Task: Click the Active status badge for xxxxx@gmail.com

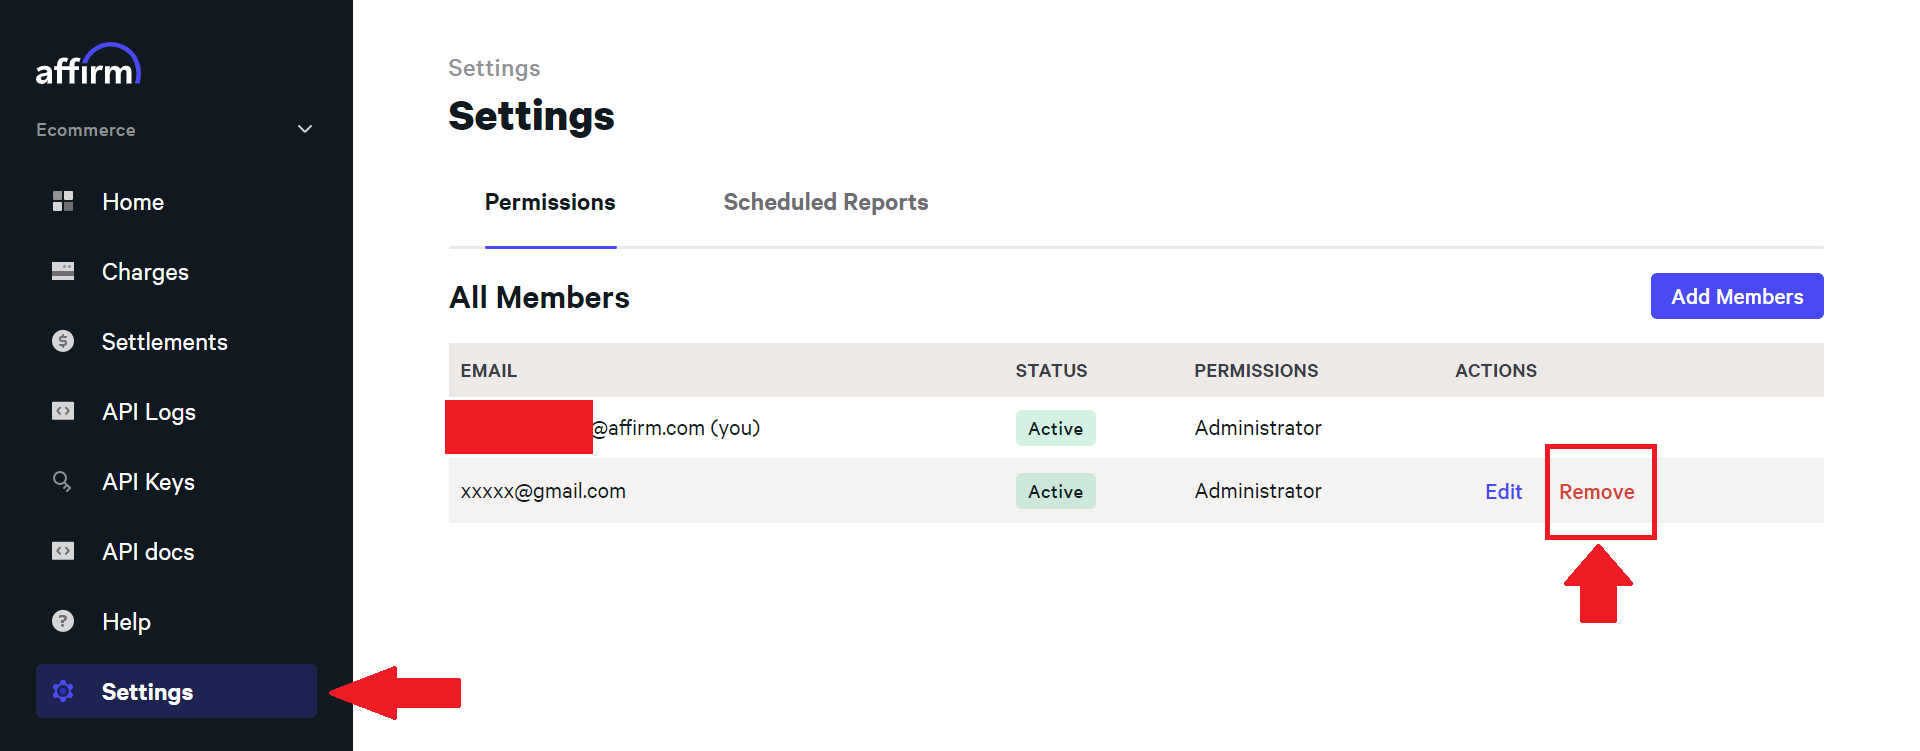Action: tap(1056, 491)
